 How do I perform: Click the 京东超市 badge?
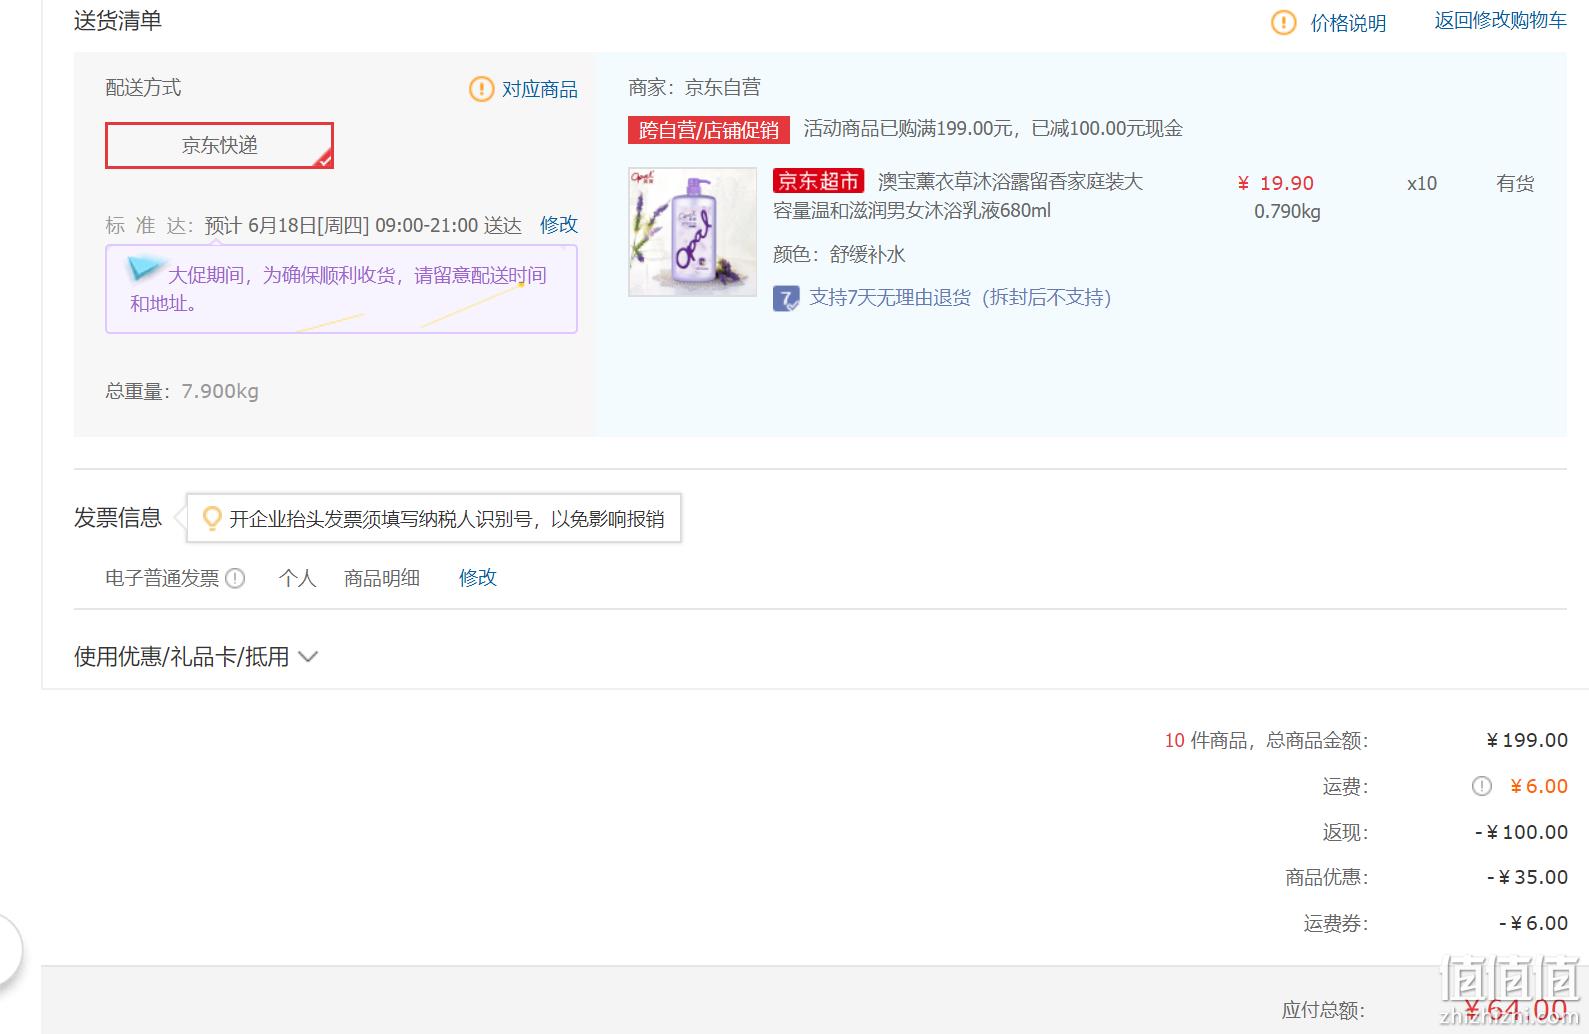[818, 181]
